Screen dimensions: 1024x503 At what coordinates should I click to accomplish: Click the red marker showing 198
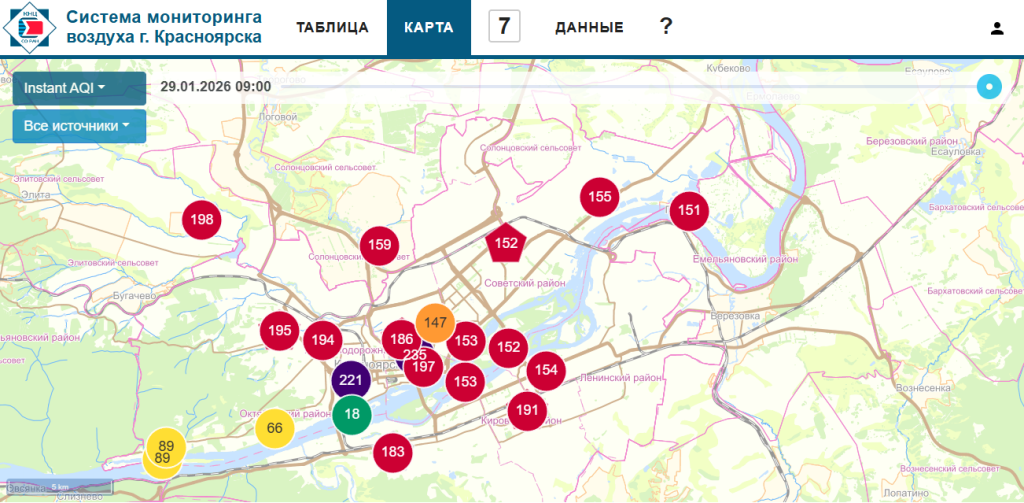pyautogui.click(x=201, y=220)
